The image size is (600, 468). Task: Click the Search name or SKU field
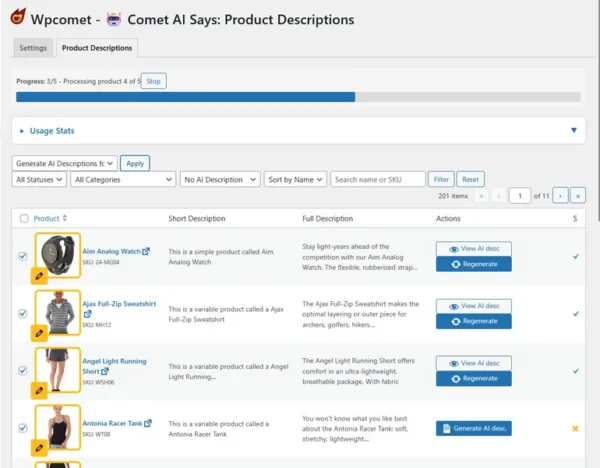pyautogui.click(x=377, y=180)
